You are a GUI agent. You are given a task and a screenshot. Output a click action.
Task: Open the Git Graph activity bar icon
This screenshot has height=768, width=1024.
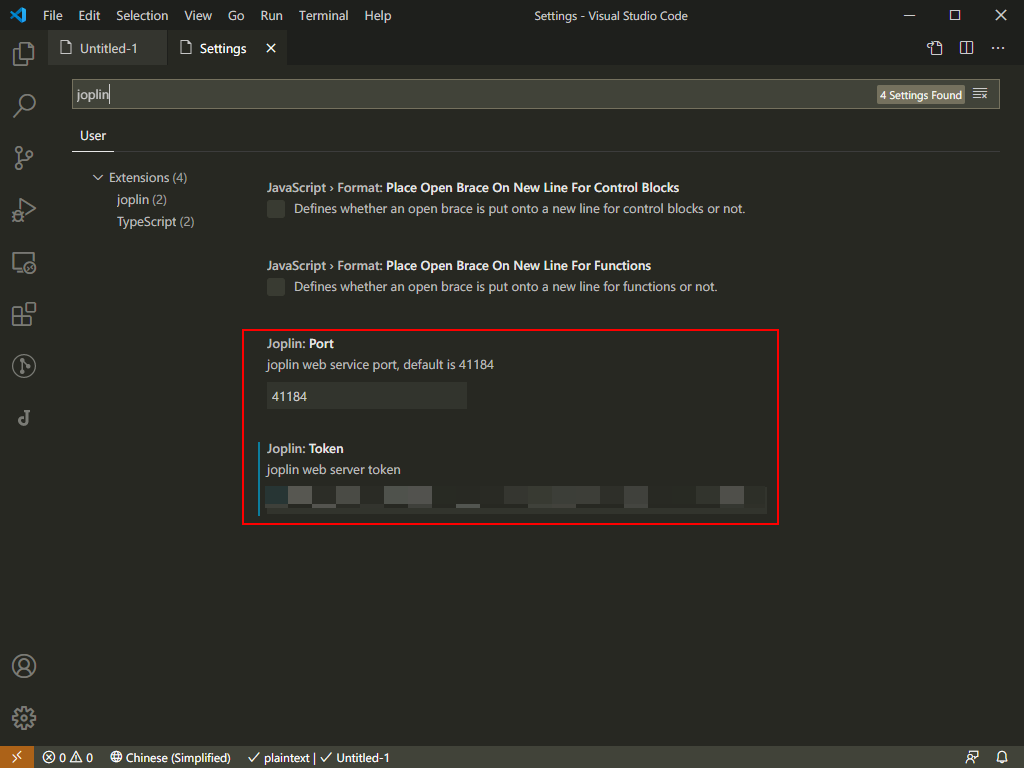[24, 366]
